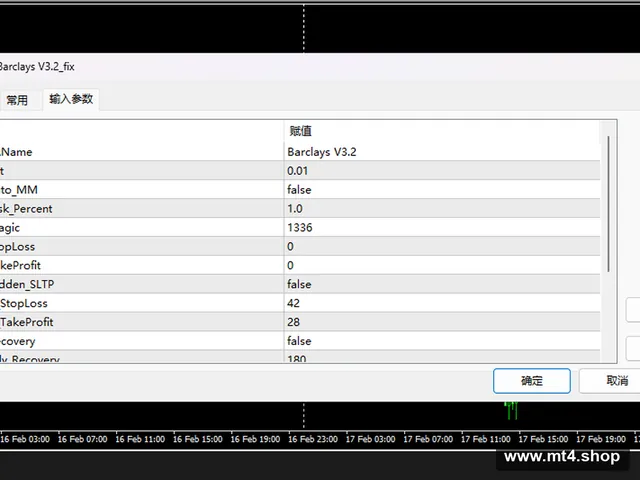Select the 输入参数 tab
Screen dimensions: 640x480
[x=71, y=99]
